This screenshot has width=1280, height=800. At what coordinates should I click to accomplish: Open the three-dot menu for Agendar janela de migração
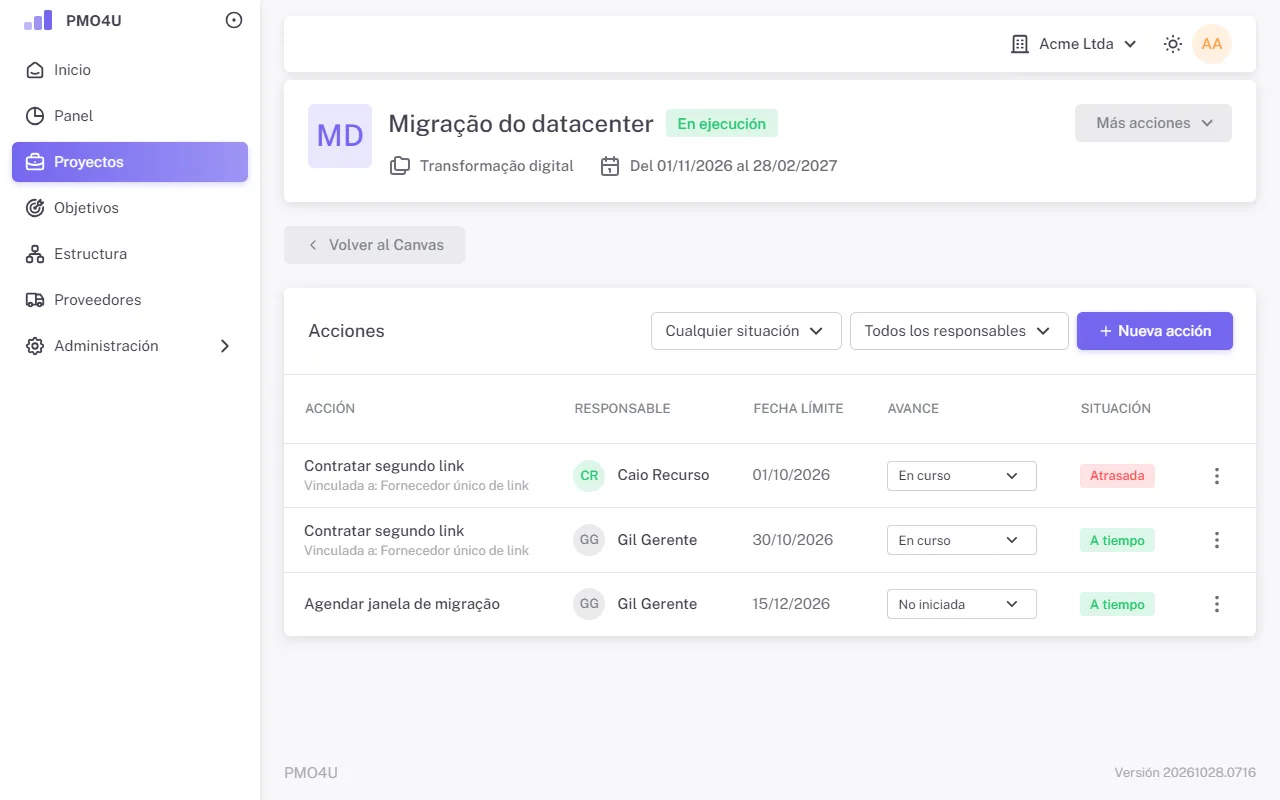[1217, 604]
